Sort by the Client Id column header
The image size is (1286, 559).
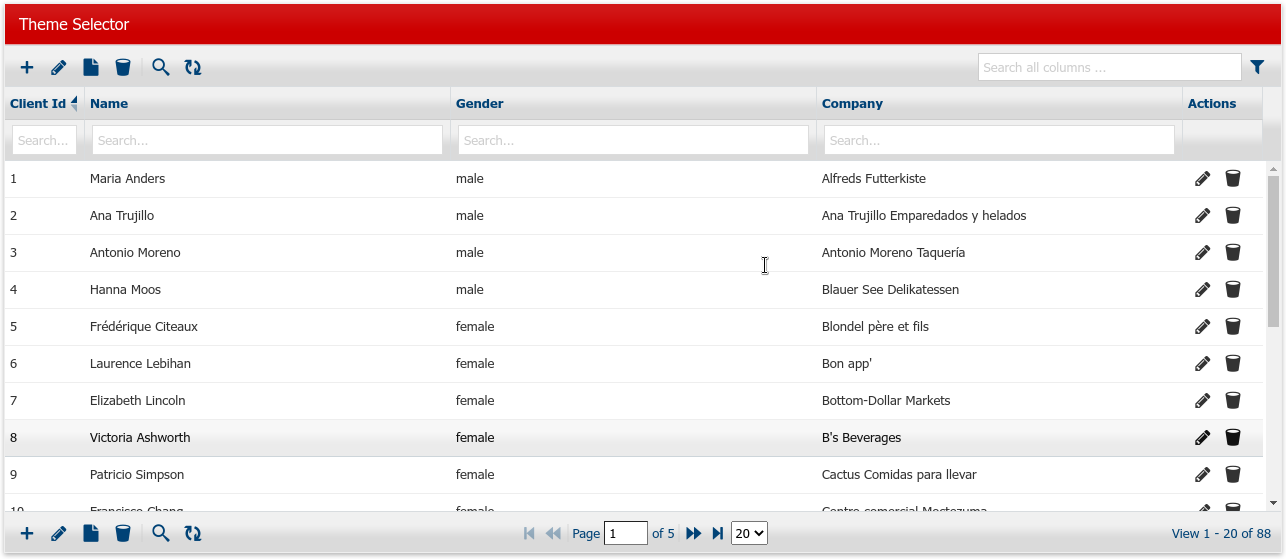[x=38, y=104]
